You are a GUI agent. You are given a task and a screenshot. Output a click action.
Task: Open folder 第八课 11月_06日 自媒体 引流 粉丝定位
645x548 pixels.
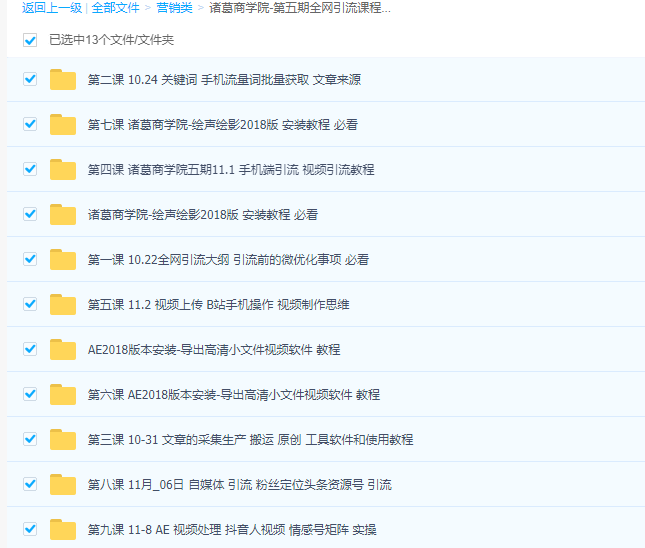239,484
